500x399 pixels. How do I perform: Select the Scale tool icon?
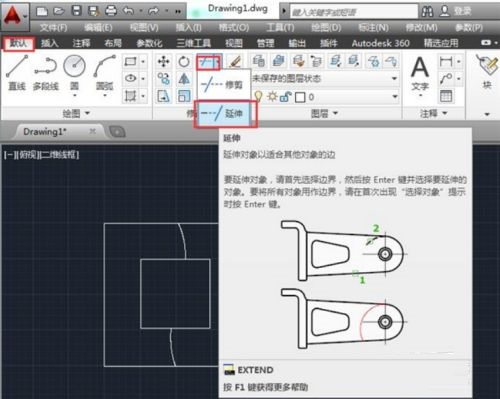184,96
